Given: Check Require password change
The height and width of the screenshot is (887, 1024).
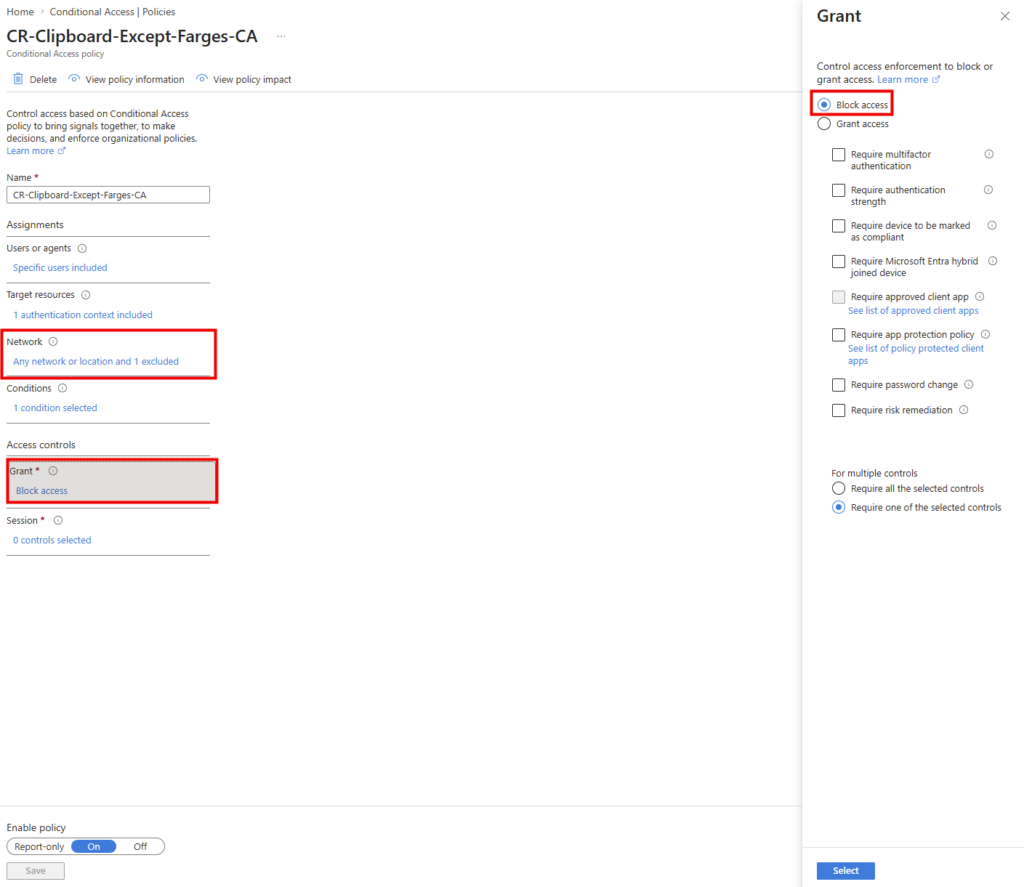Looking at the screenshot, I should 839,385.
